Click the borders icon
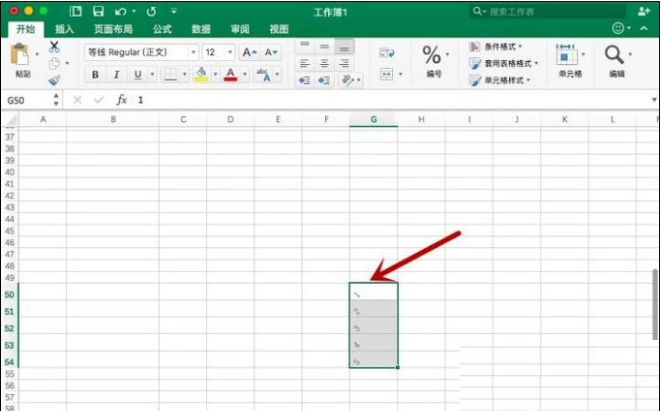 pyautogui.click(x=171, y=75)
